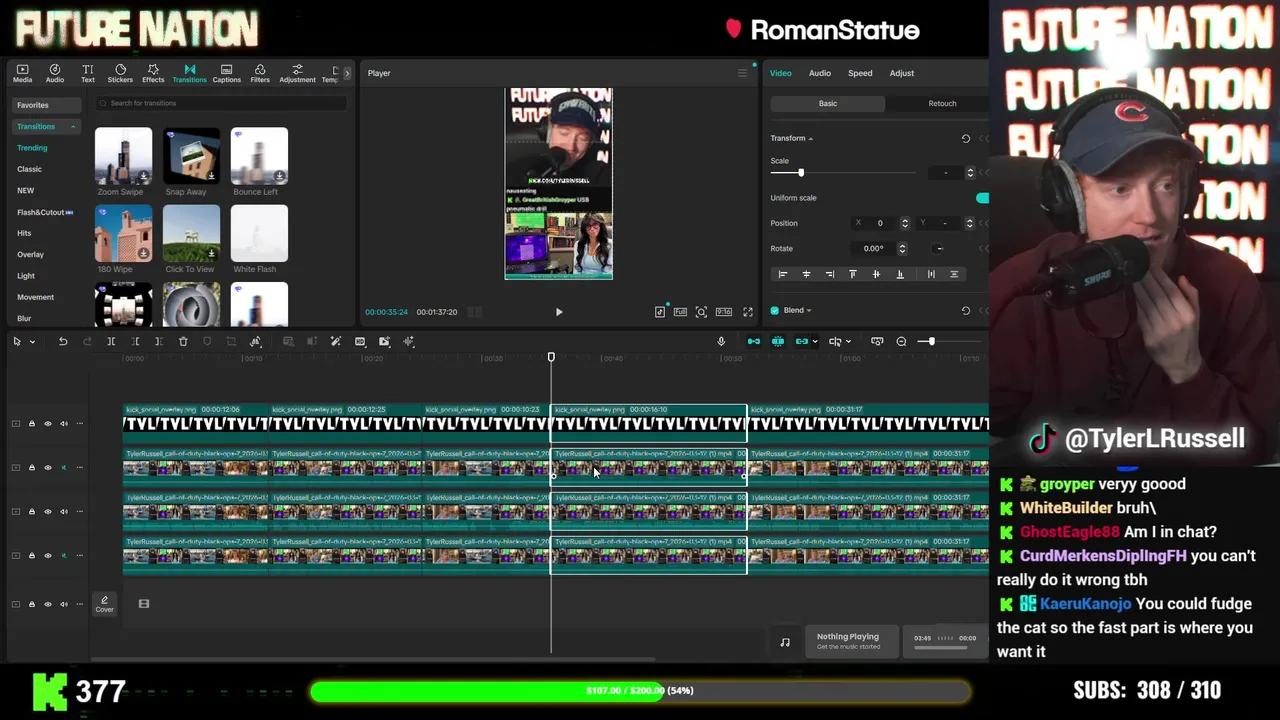Image resolution: width=1280 pixels, height=720 pixels.
Task: Select the Flash&Cutout transitions category
Action: 45,212
